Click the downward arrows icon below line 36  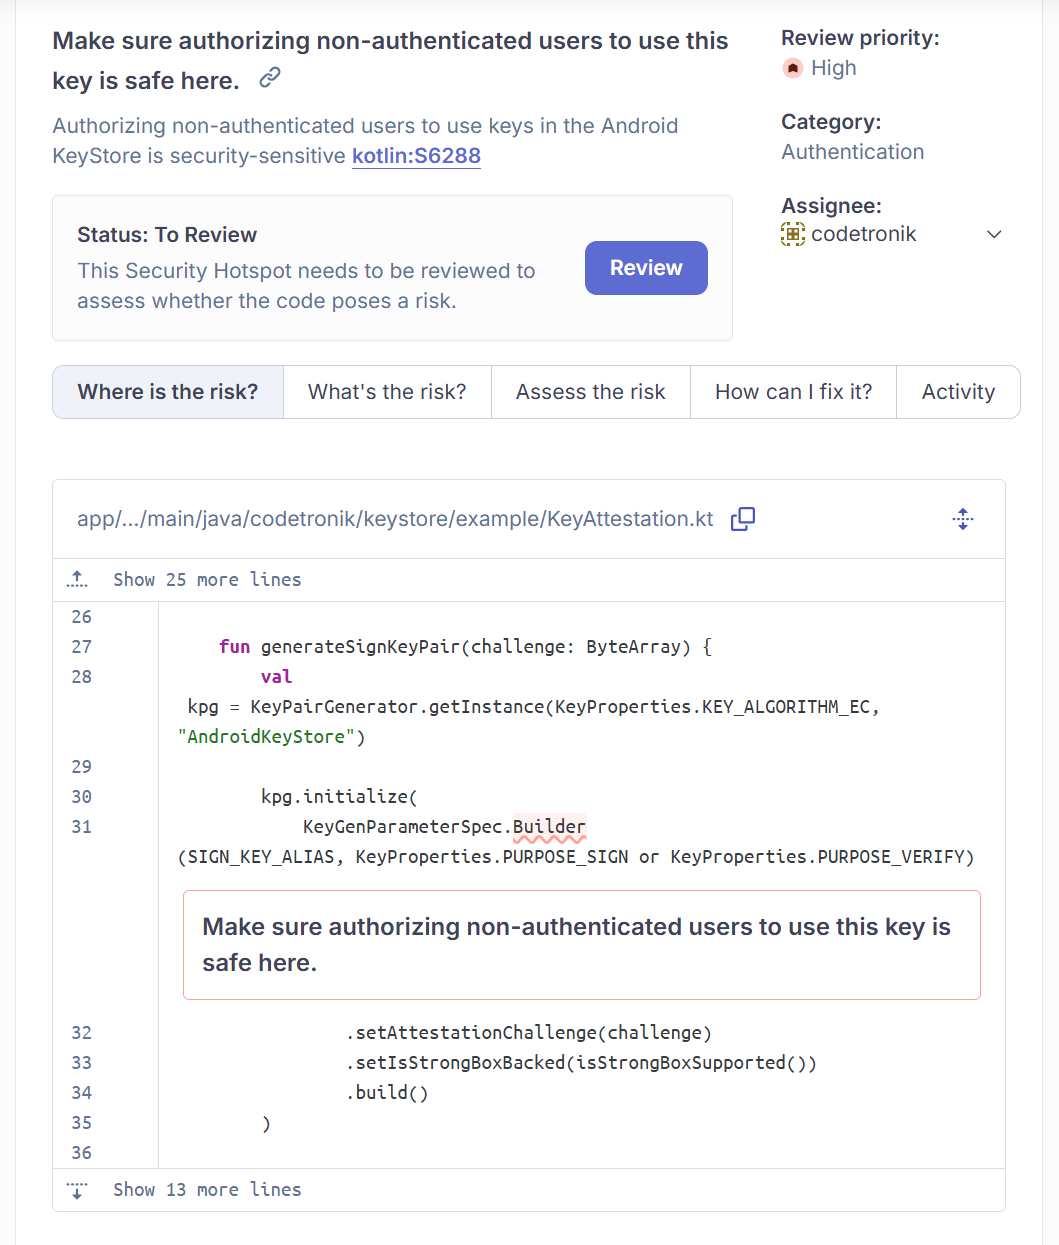point(77,1189)
